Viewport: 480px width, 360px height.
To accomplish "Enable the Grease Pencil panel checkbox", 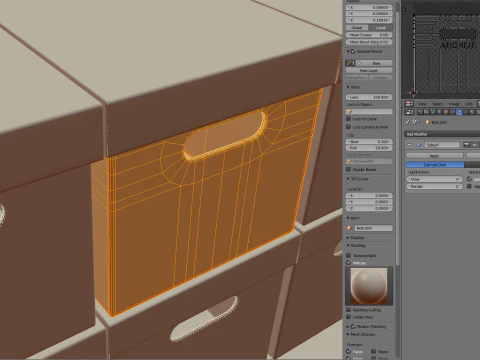I will 353,52.
